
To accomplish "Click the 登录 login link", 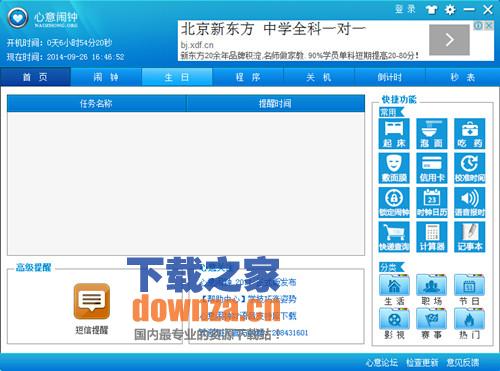I will tap(405, 9).
